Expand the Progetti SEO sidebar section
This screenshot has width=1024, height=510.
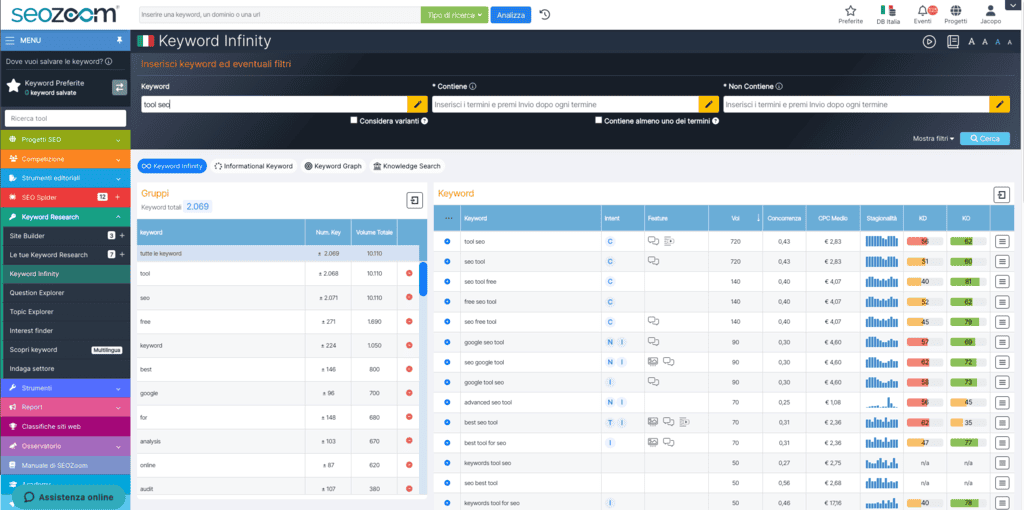[x=65, y=140]
